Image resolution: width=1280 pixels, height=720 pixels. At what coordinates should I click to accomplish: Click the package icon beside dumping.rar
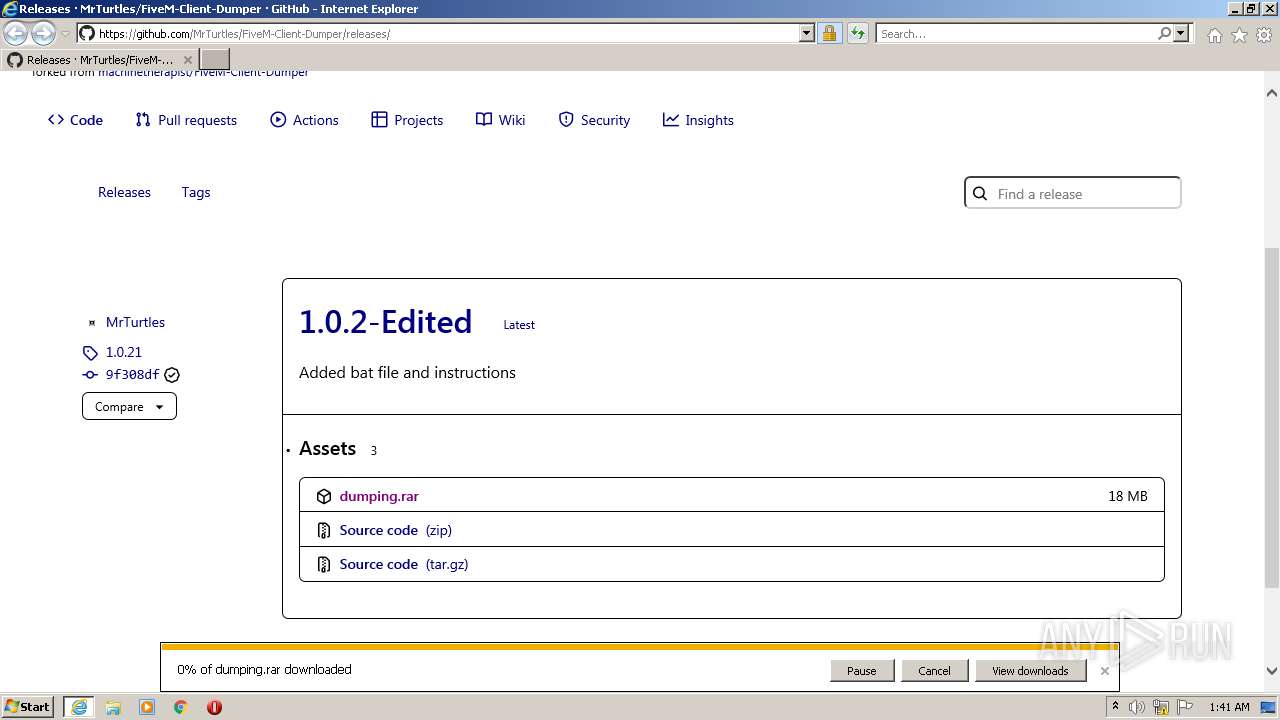point(323,496)
